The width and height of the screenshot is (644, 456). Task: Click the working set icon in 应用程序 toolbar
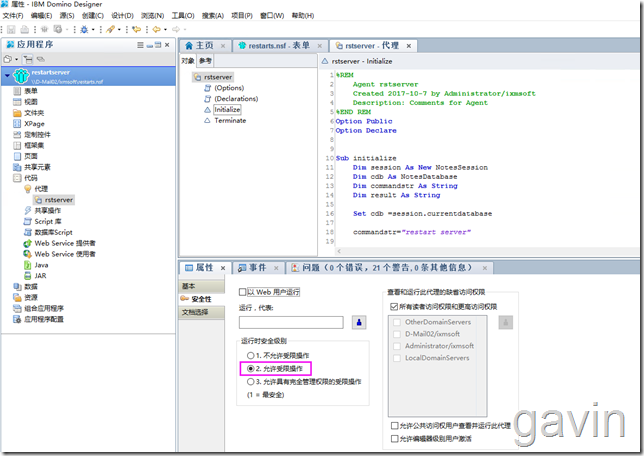(7, 59)
